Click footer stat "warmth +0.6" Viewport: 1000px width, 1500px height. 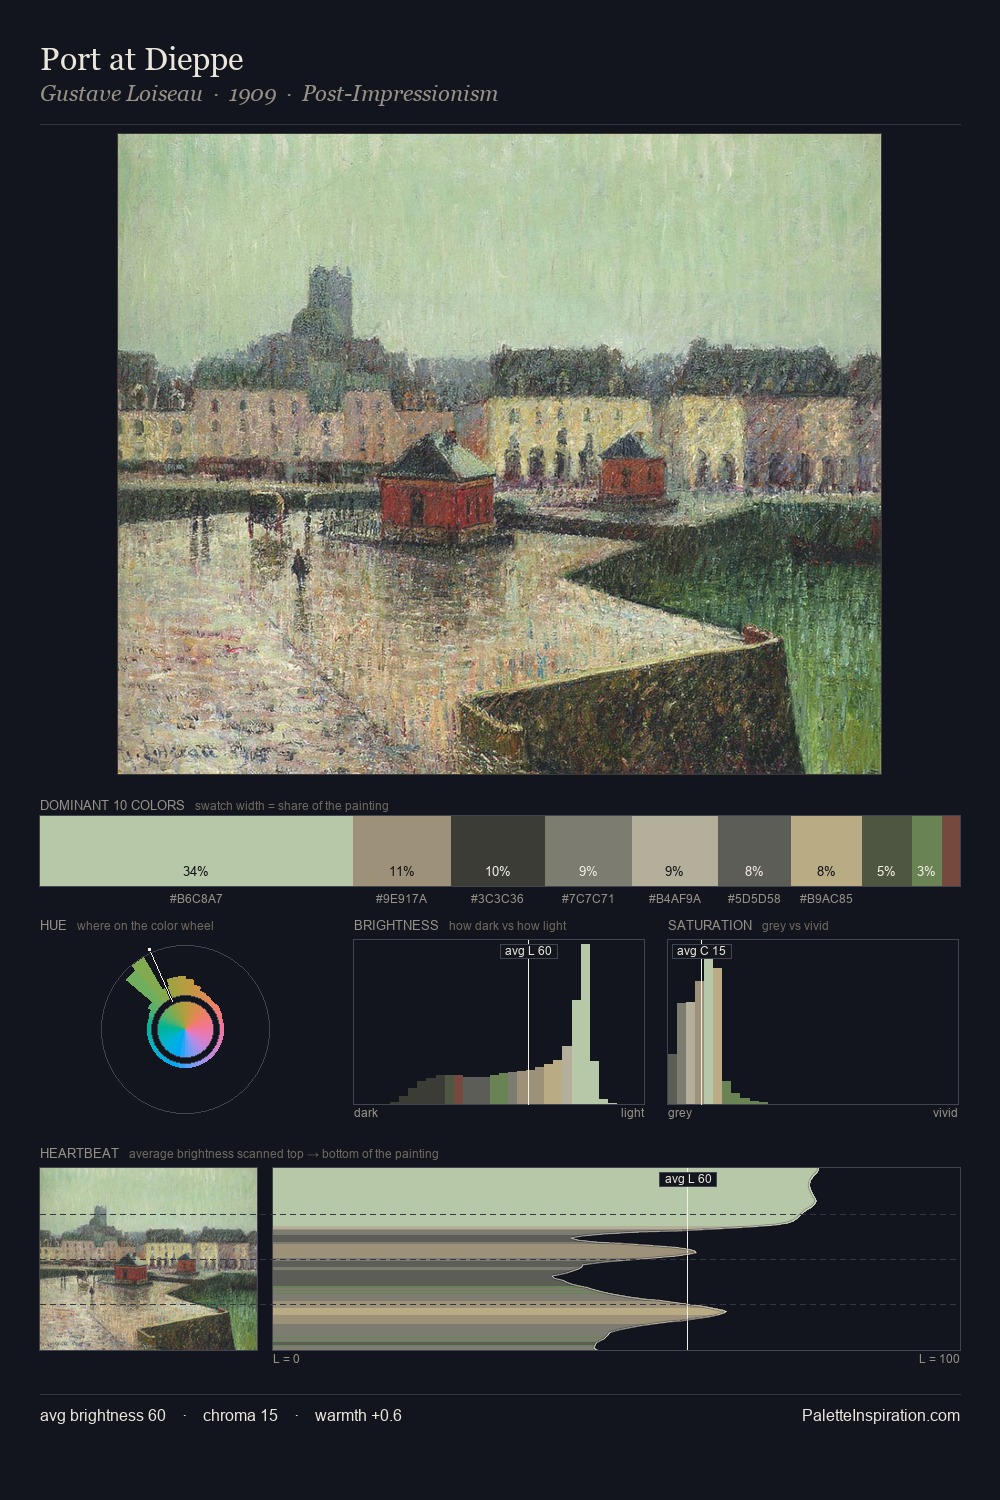click(358, 1415)
